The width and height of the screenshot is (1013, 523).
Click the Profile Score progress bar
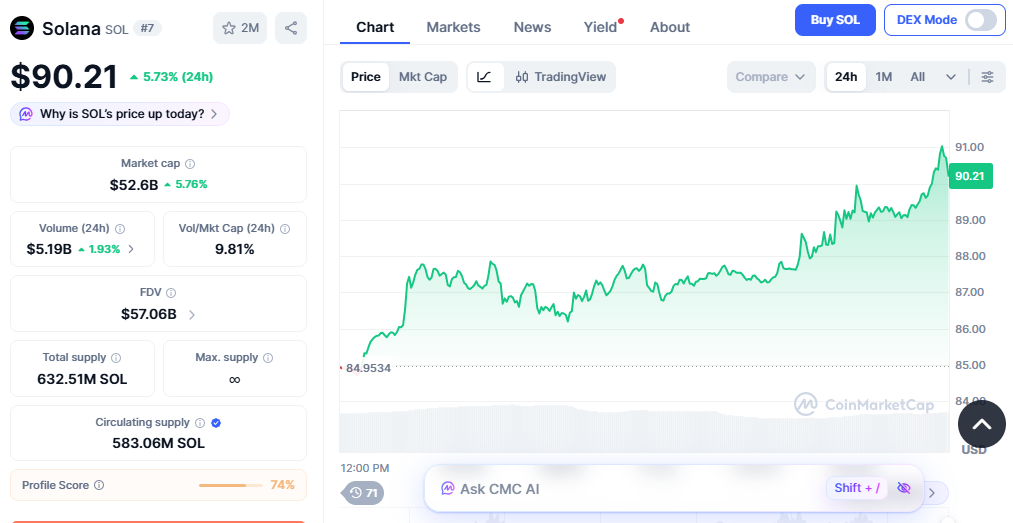pyautogui.click(x=231, y=485)
